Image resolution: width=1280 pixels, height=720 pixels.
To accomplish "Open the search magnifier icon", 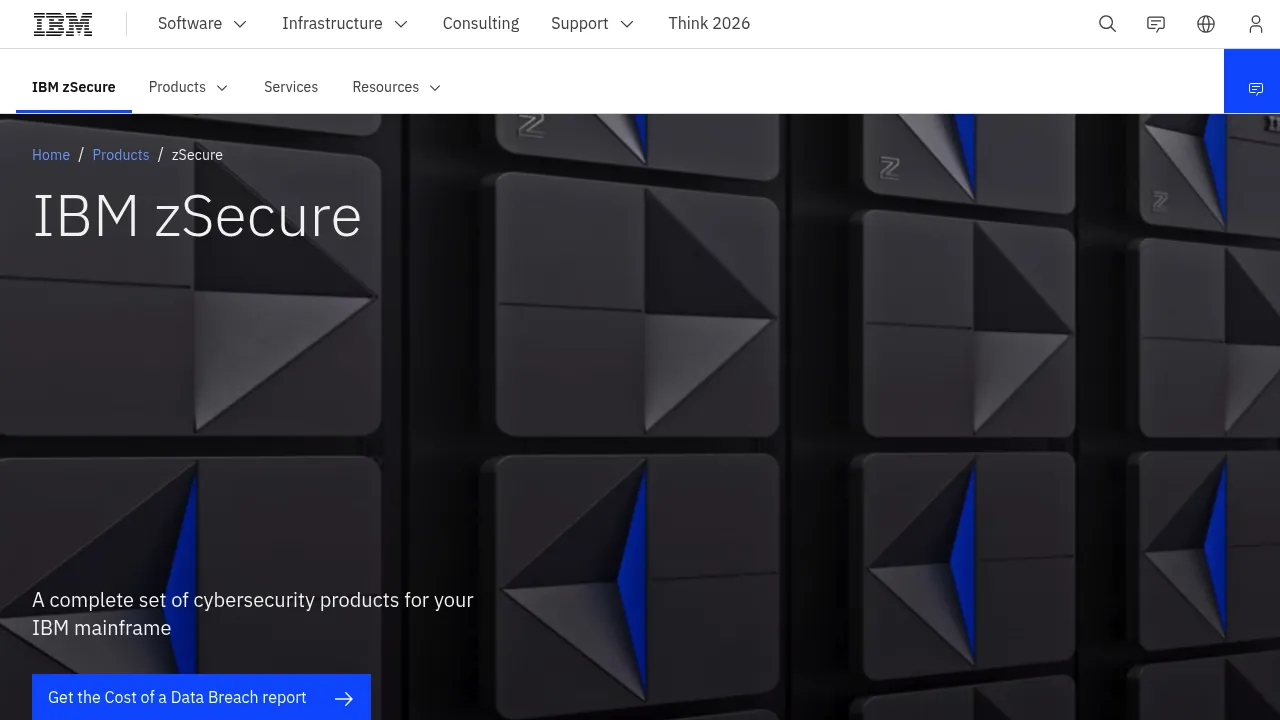I will 1107,24.
